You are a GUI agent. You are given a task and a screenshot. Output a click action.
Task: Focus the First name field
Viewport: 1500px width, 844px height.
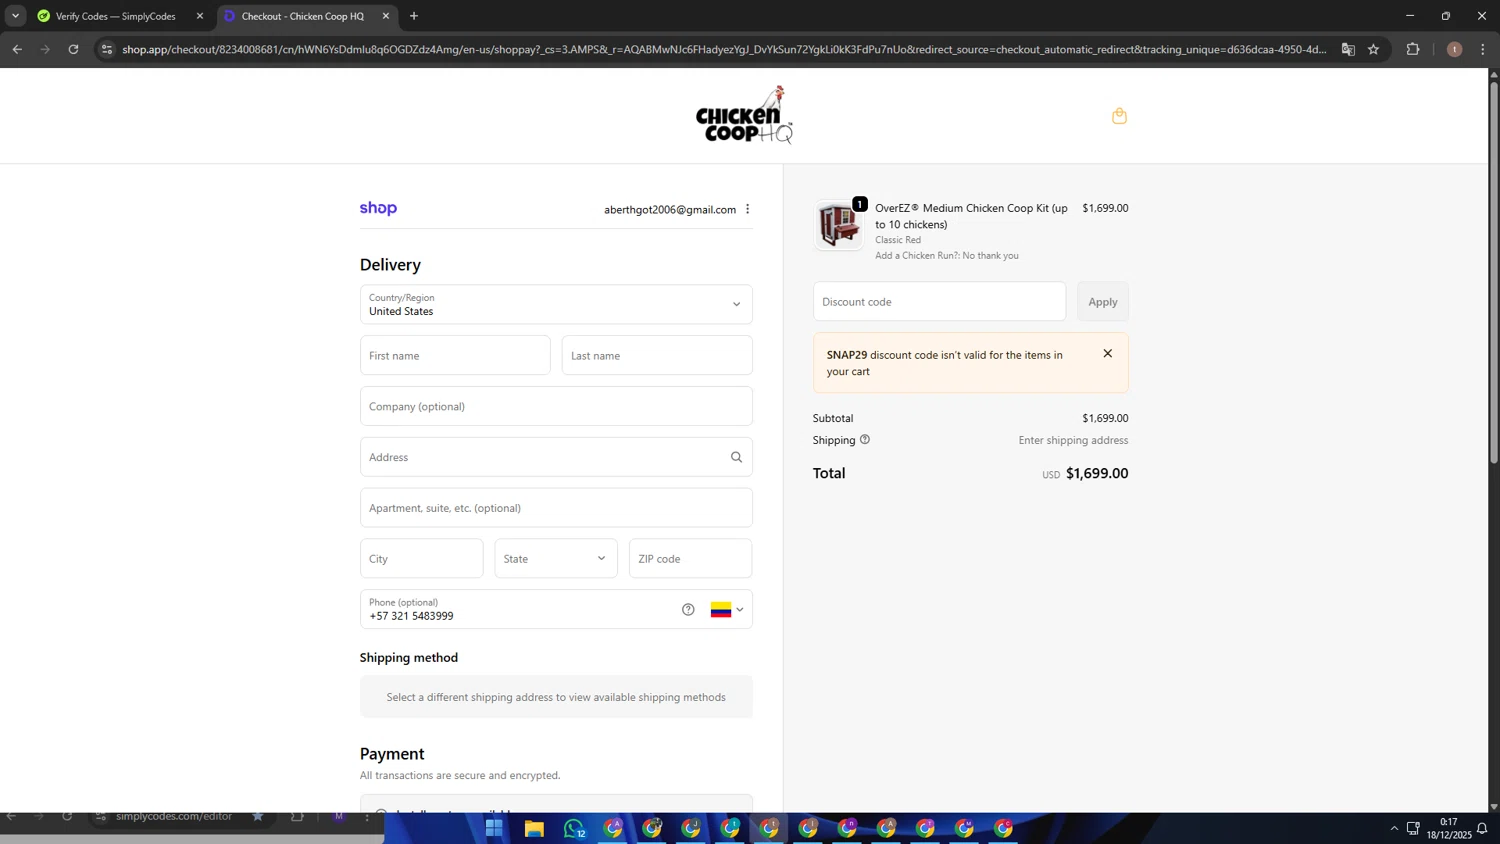point(455,355)
